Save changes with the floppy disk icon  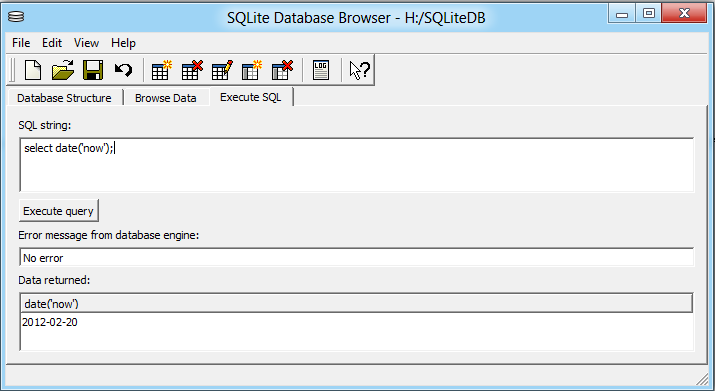(x=93, y=70)
